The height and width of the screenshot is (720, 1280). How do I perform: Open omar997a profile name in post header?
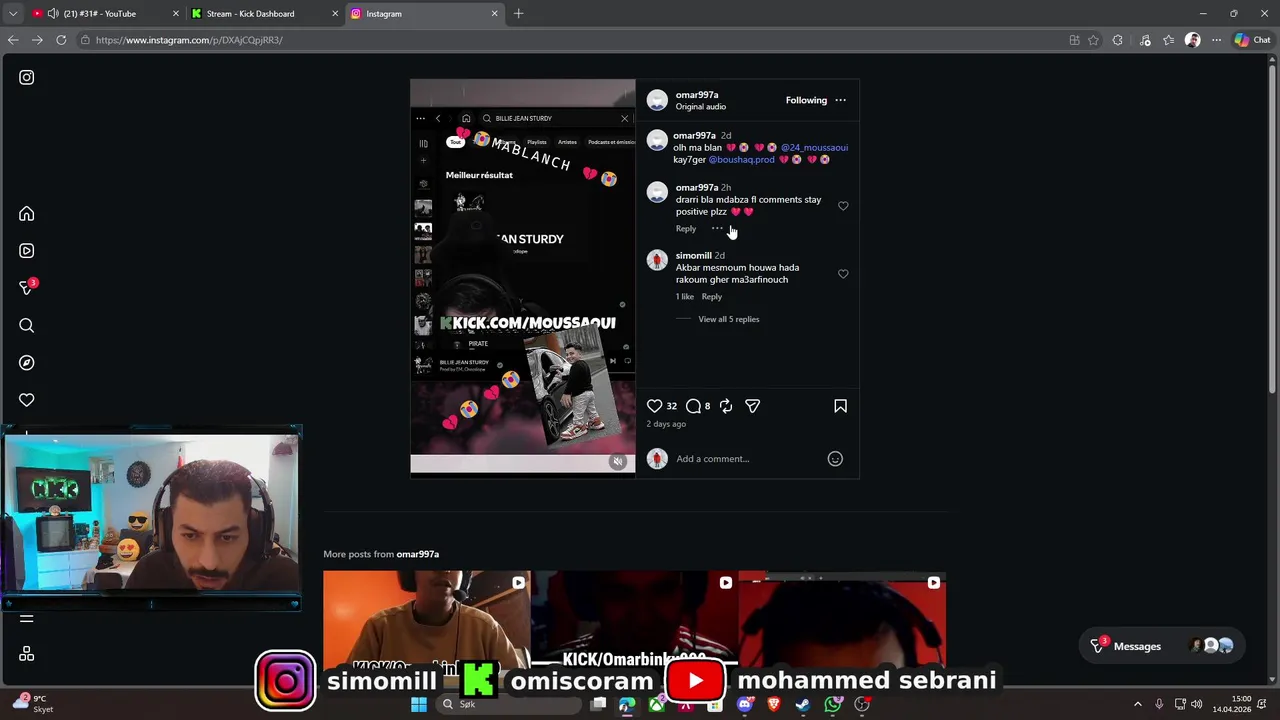click(x=697, y=95)
